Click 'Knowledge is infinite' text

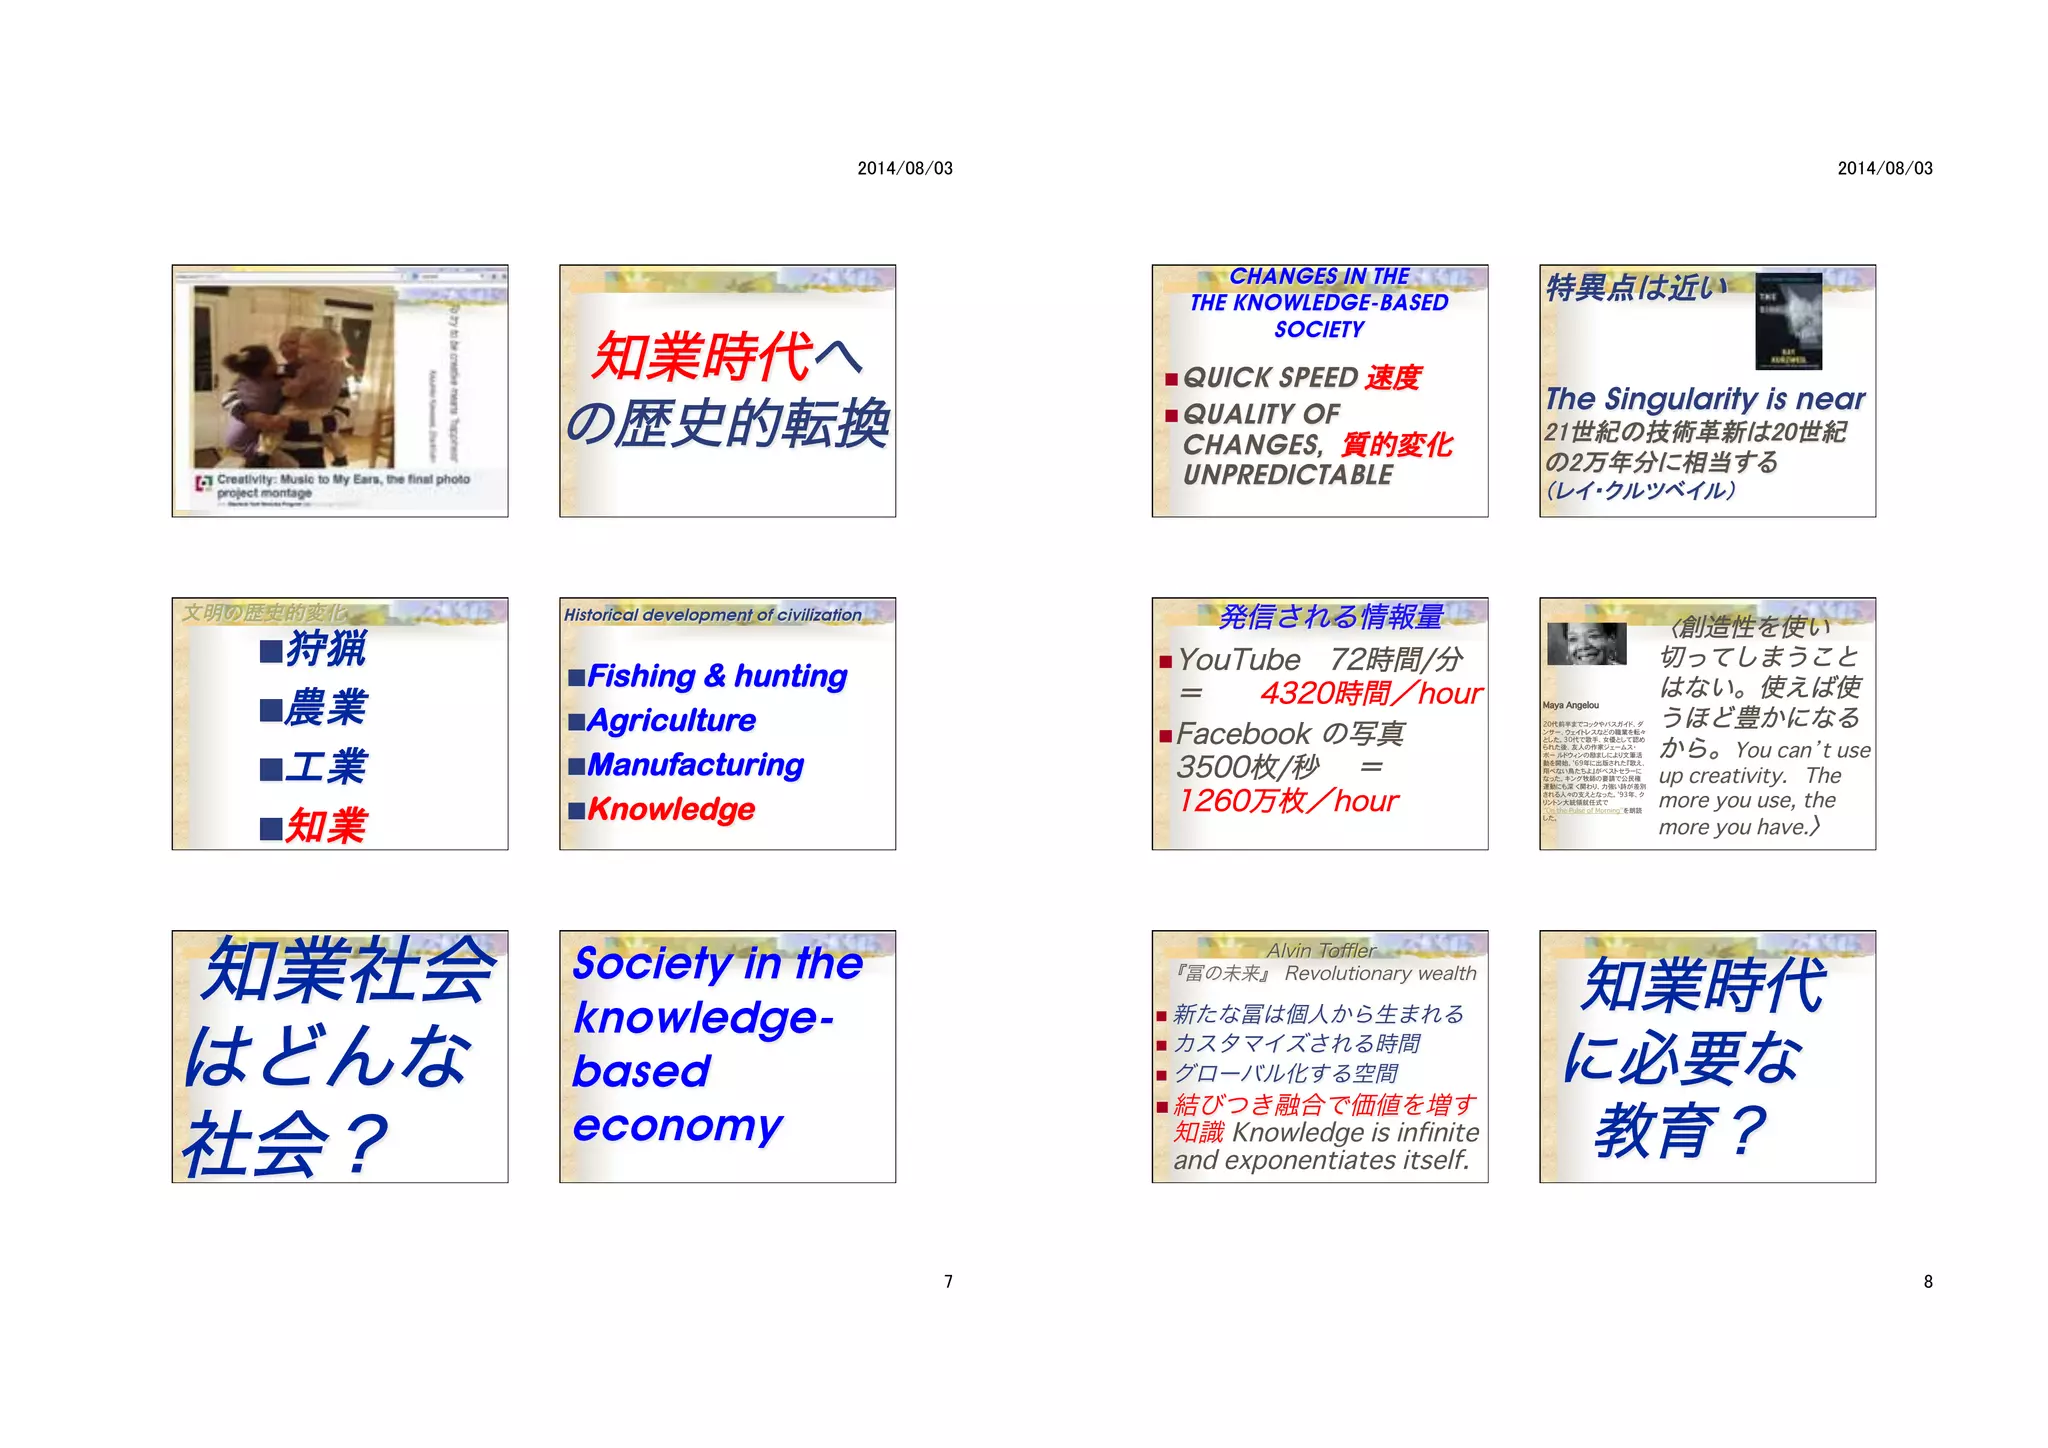pyautogui.click(x=1356, y=1133)
